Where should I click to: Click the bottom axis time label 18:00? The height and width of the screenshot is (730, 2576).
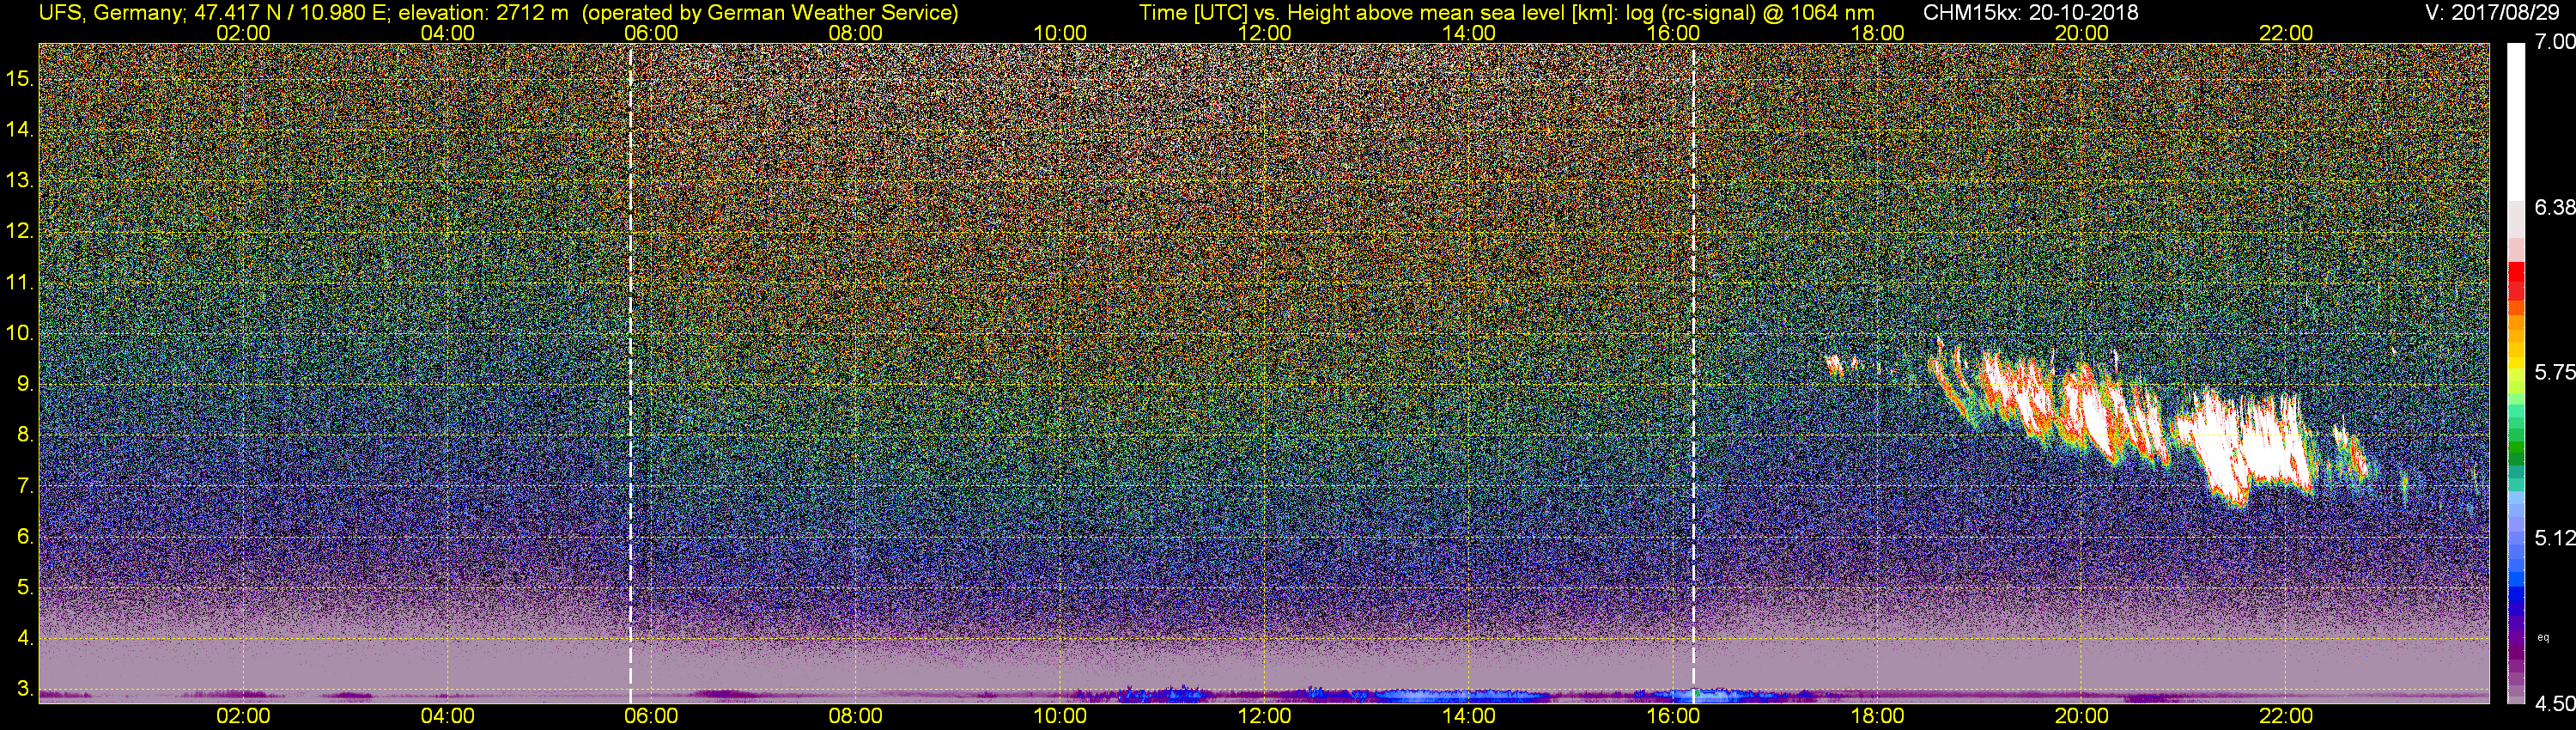pyautogui.click(x=1877, y=716)
